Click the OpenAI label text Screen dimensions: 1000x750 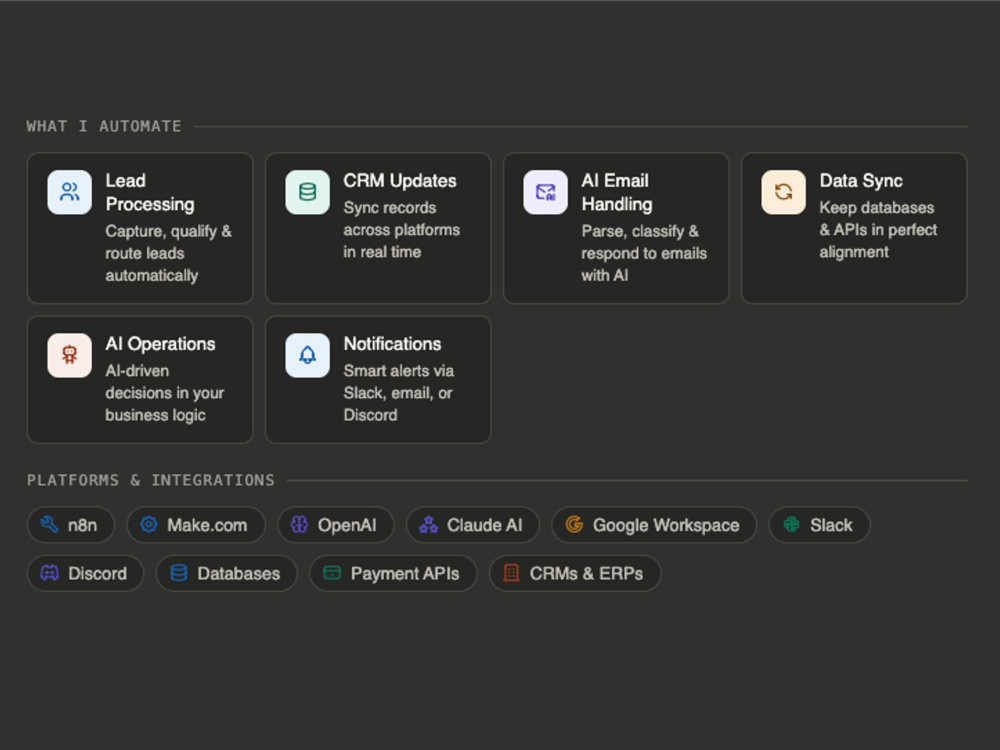point(347,526)
